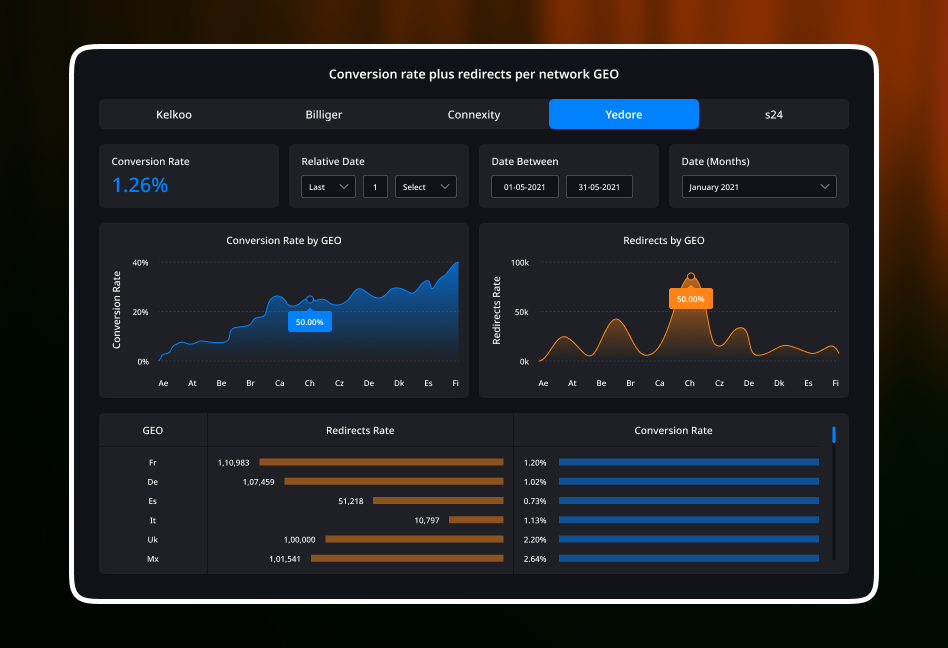This screenshot has width=948, height=648.
Task: Edit the start date 01-05-2021 field
Action: pyautogui.click(x=524, y=187)
